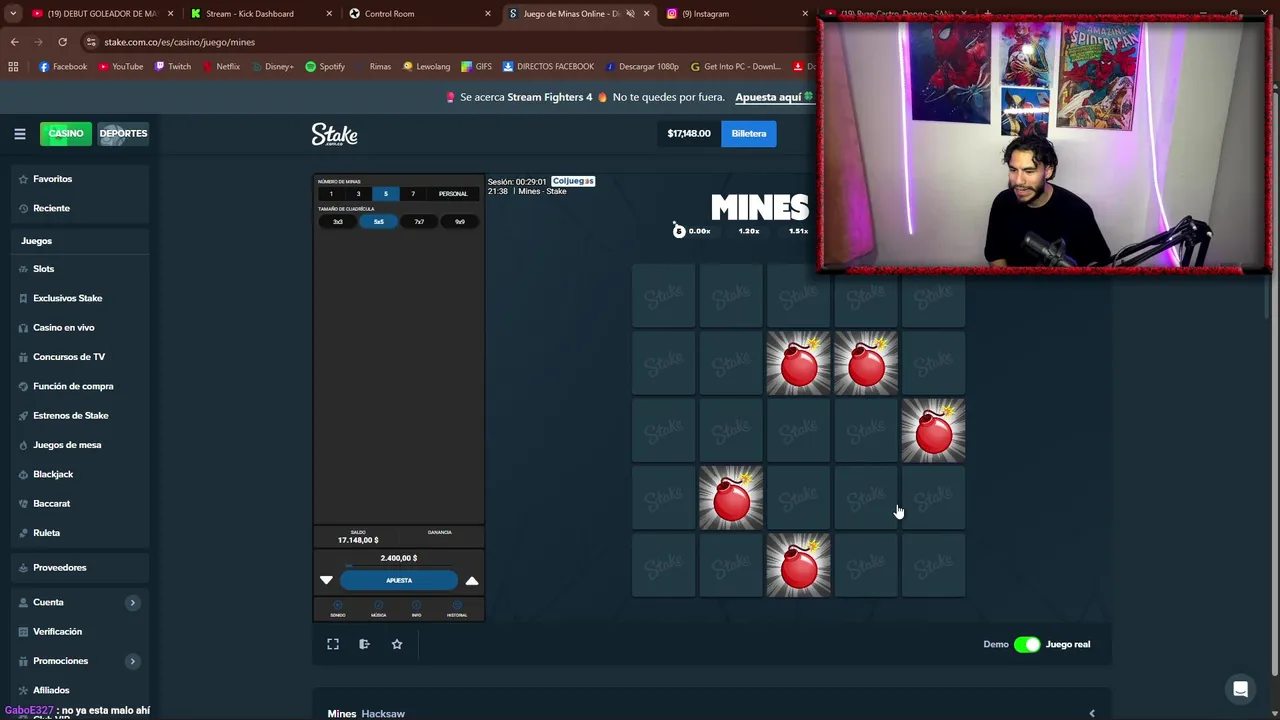This screenshot has height=720, width=1280.
Task: Enter fullscreen mode for the game
Action: [333, 644]
